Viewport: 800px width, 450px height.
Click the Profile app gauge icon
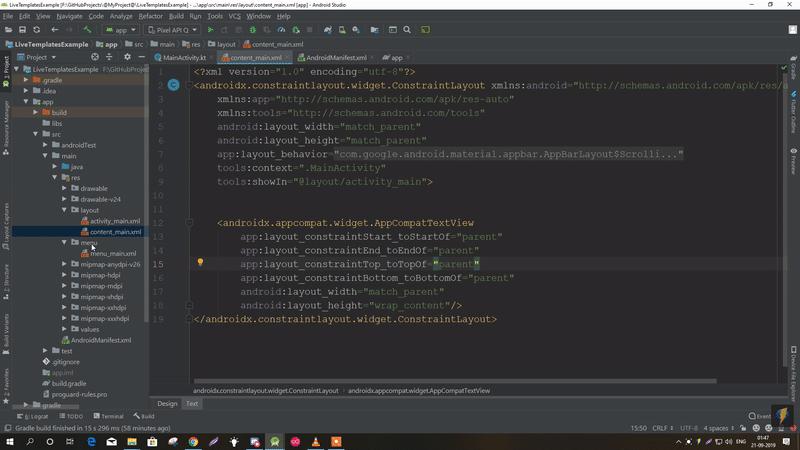tap(281, 30)
